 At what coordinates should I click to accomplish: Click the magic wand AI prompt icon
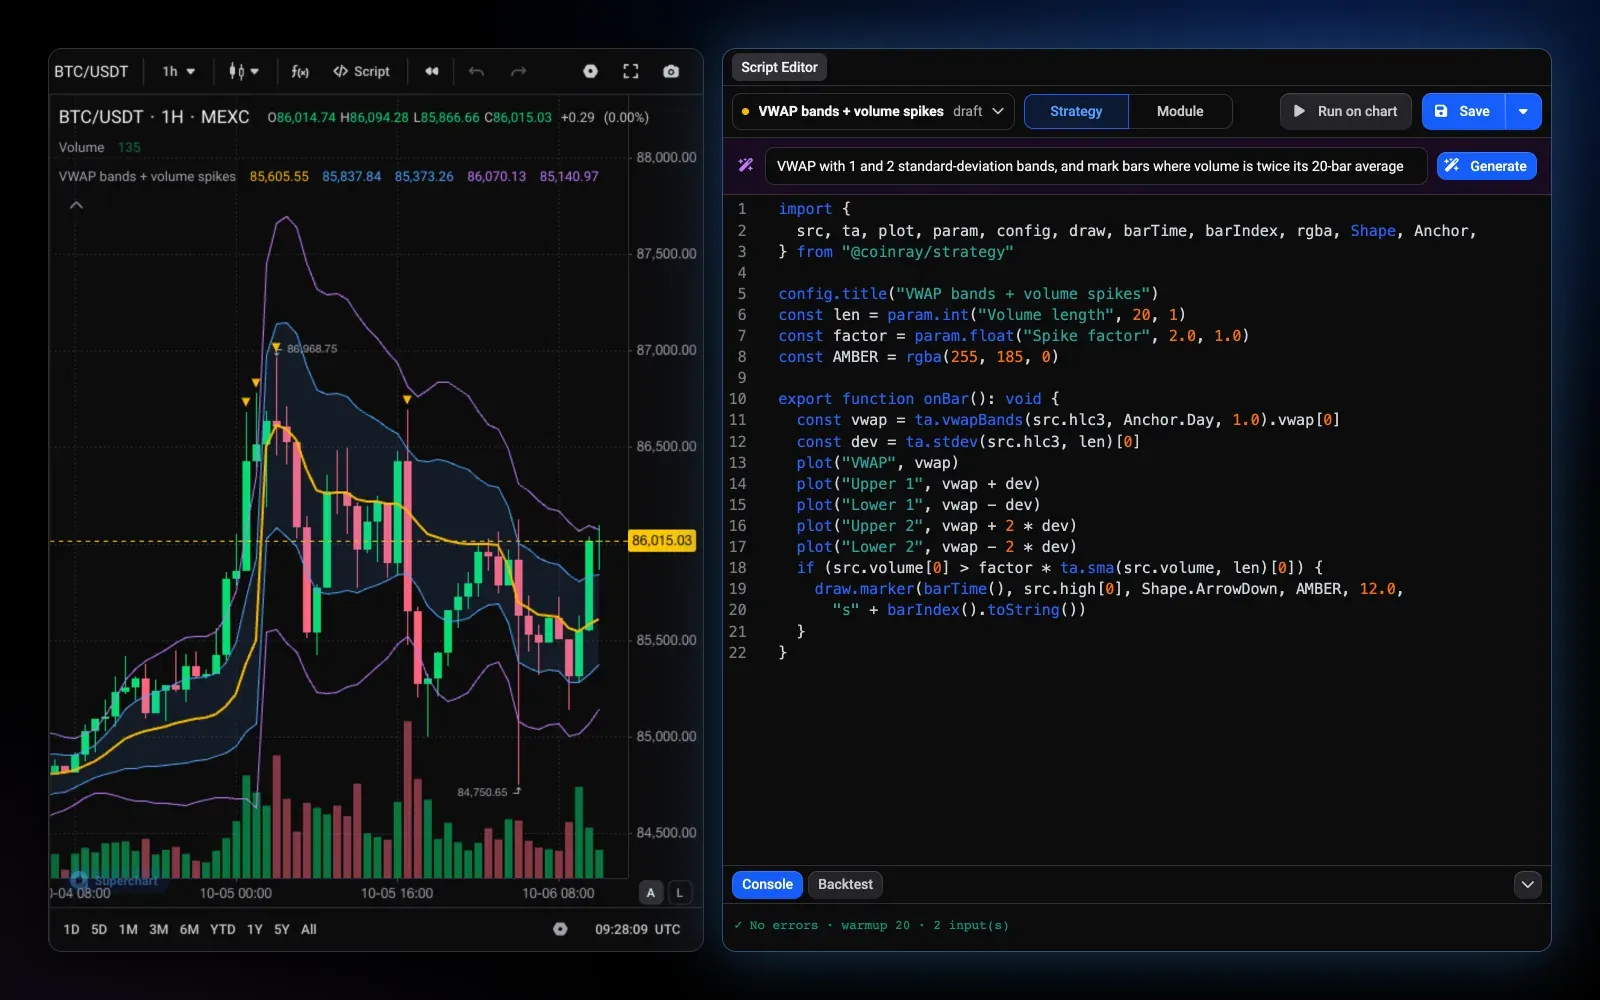(746, 165)
